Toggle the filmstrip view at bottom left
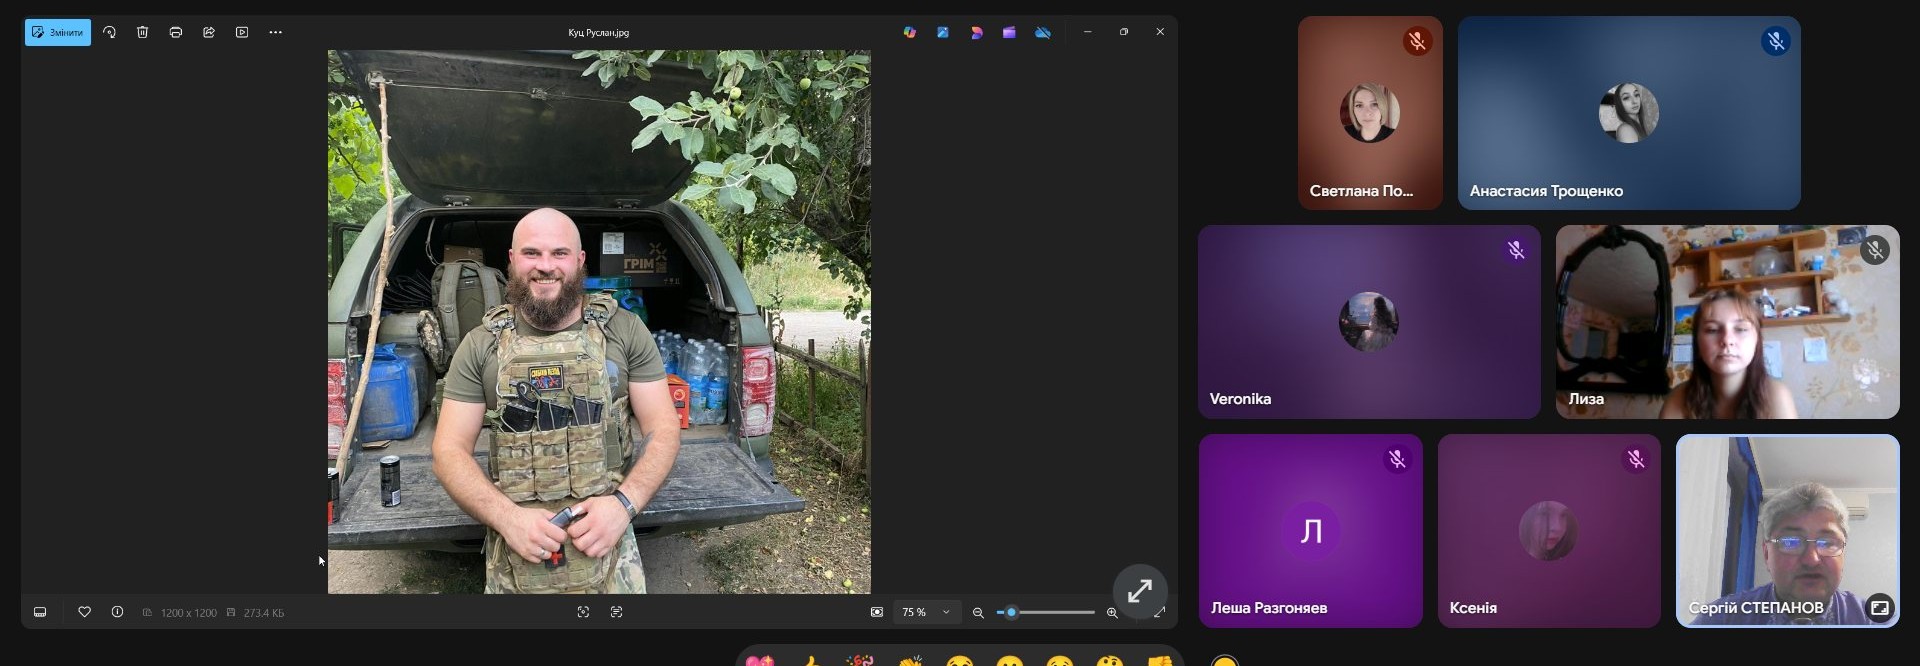 point(40,612)
